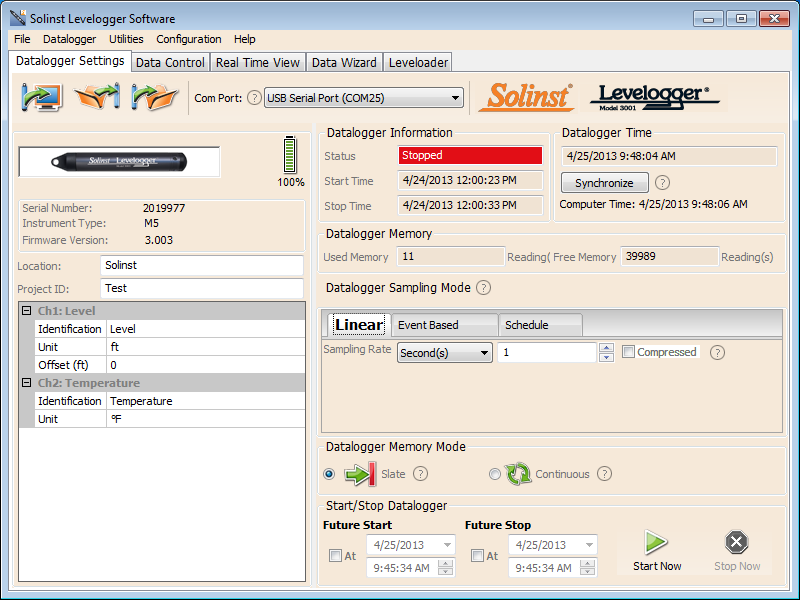The width and height of the screenshot is (800, 614).
Task: Check the Future Start At checkbox
Action: [x=335, y=555]
